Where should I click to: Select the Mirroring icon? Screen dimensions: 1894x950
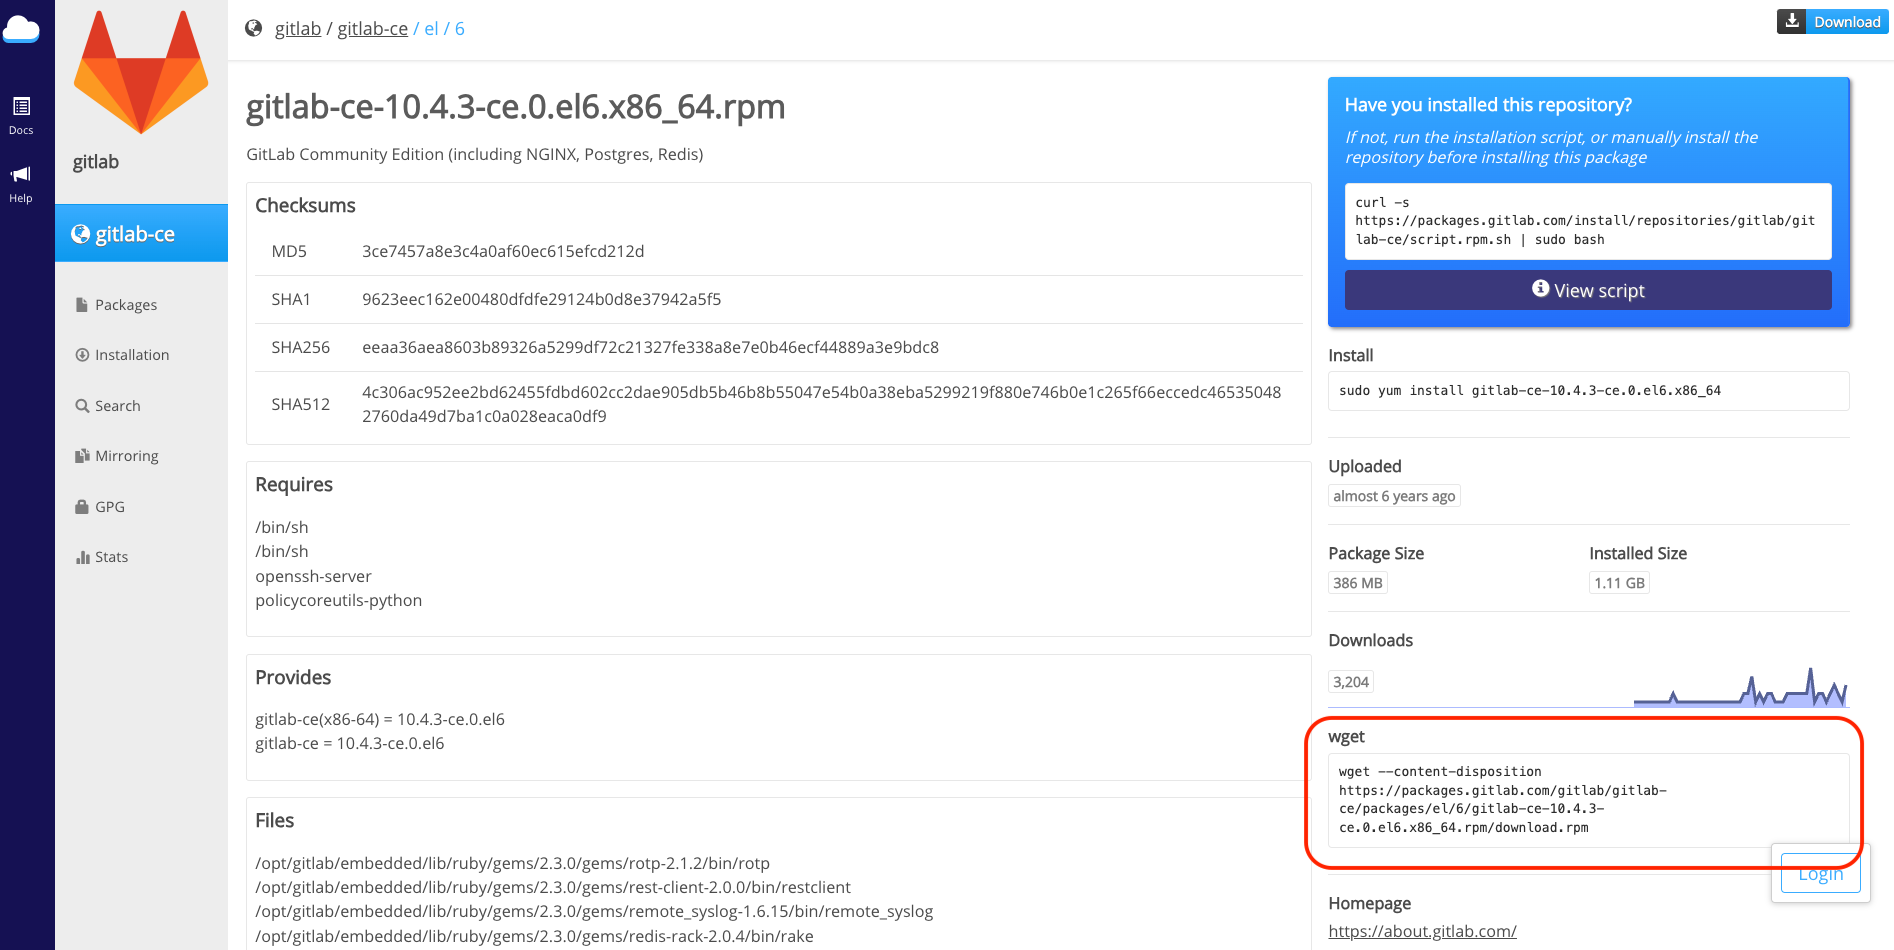[83, 455]
